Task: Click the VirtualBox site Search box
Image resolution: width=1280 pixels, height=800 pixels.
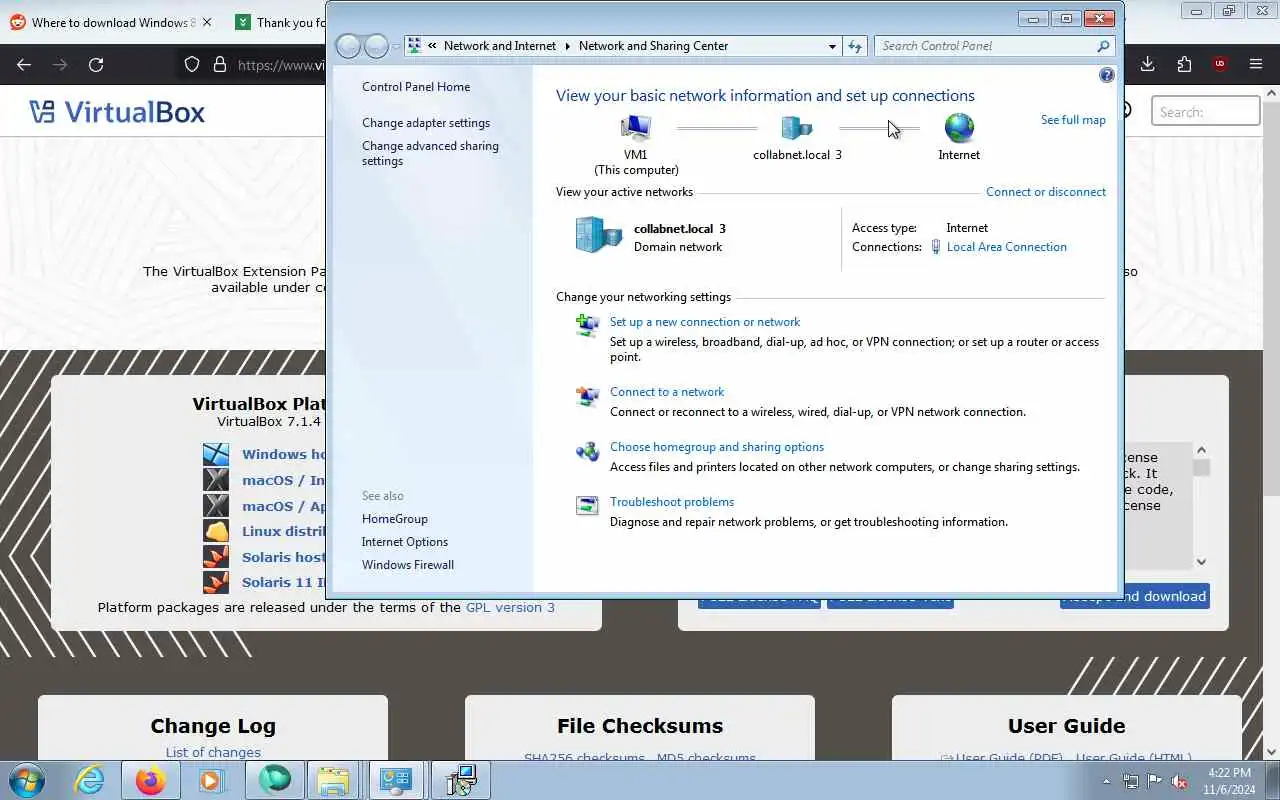Action: [x=1205, y=112]
